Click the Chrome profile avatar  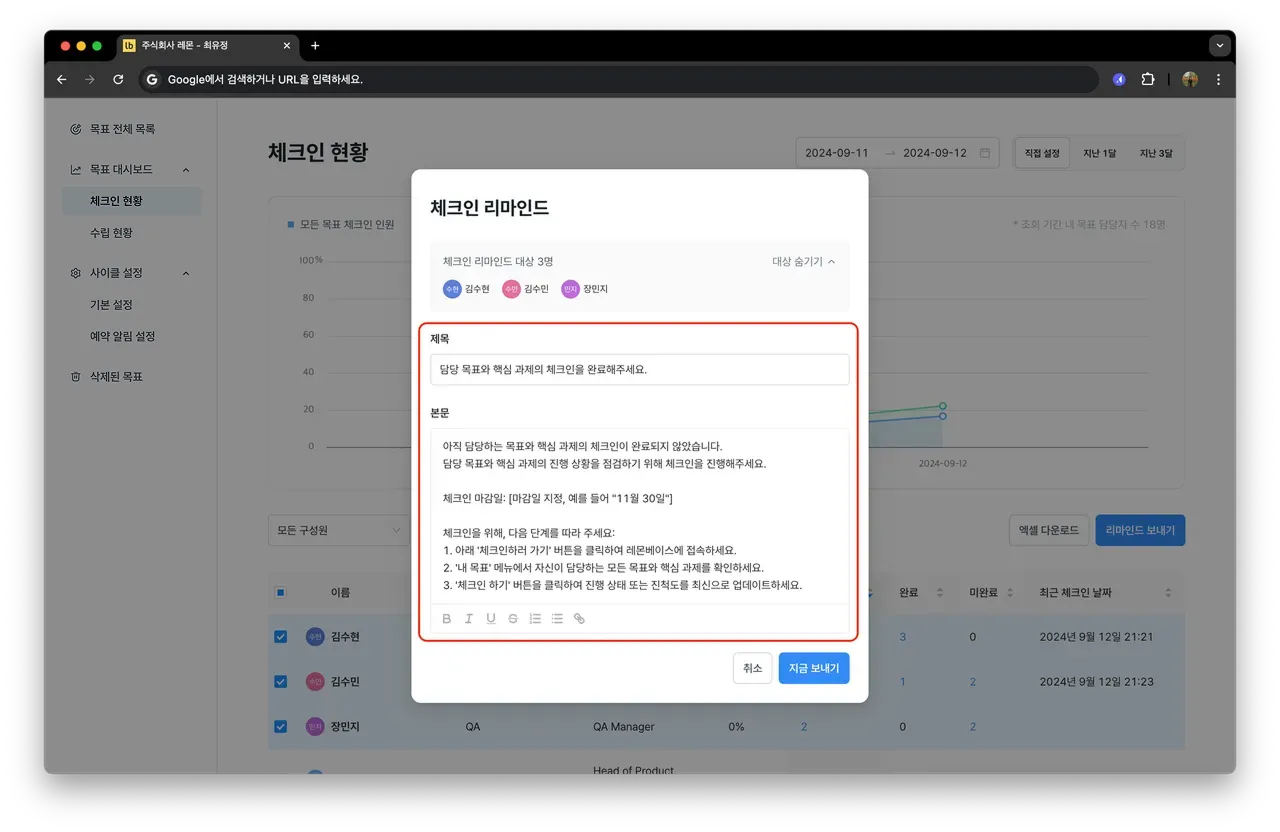pyautogui.click(x=1190, y=79)
